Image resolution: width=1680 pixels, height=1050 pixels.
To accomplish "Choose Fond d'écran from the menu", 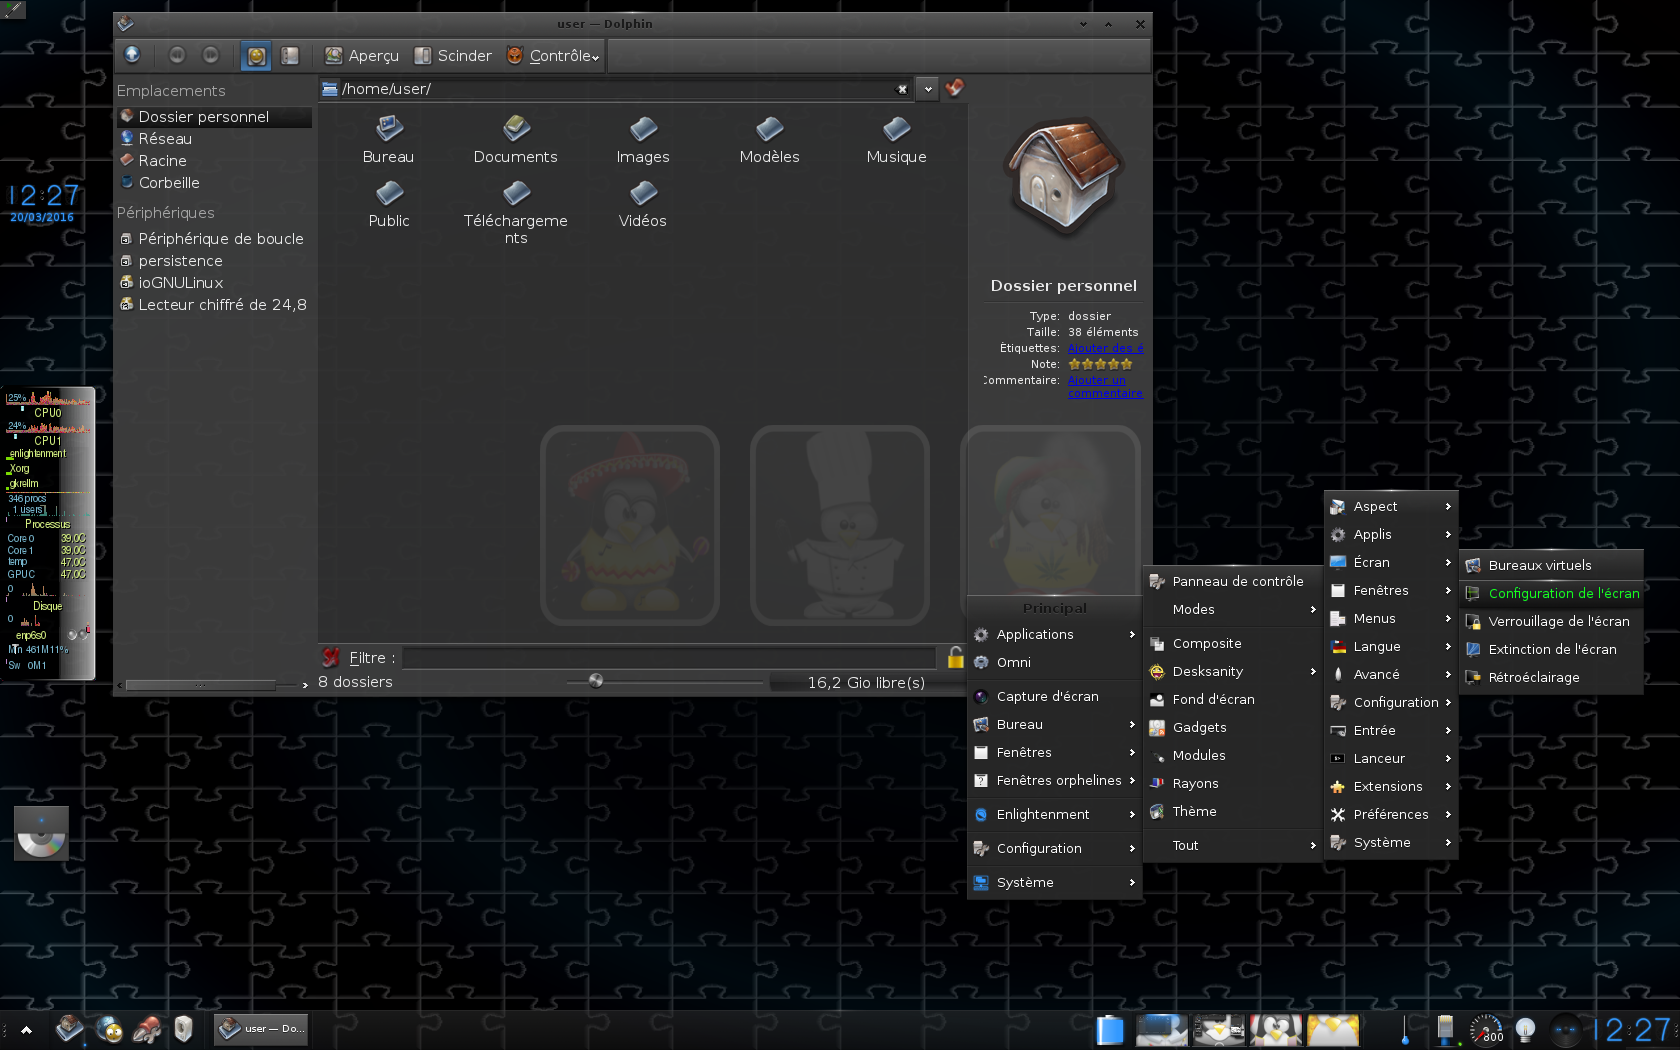I will 1213,700.
